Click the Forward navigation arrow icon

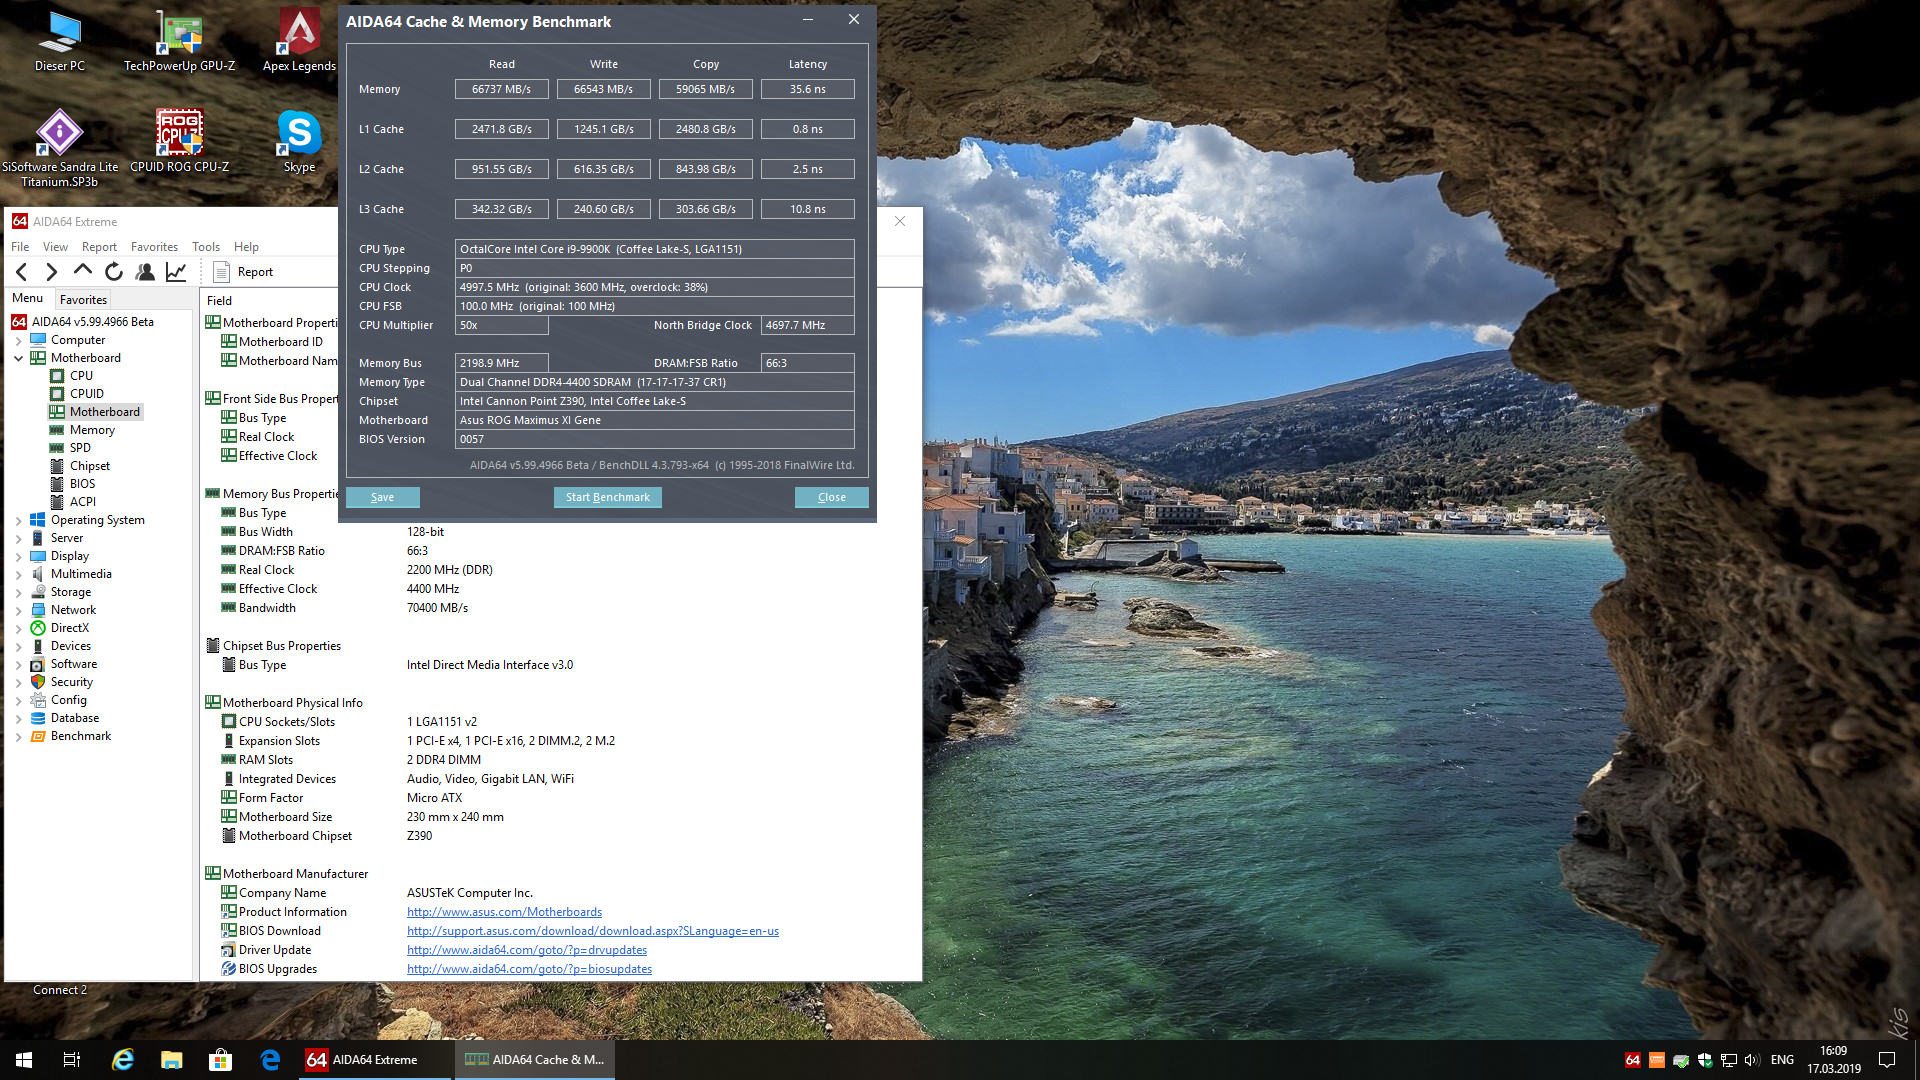point(52,272)
